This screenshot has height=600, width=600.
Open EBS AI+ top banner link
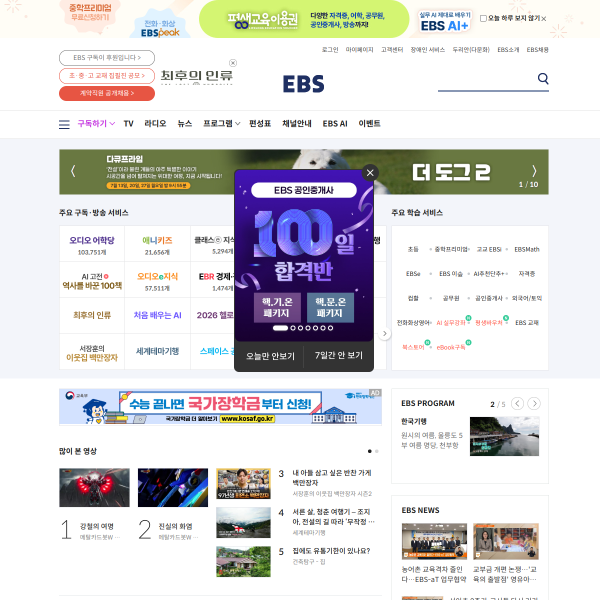(445, 21)
